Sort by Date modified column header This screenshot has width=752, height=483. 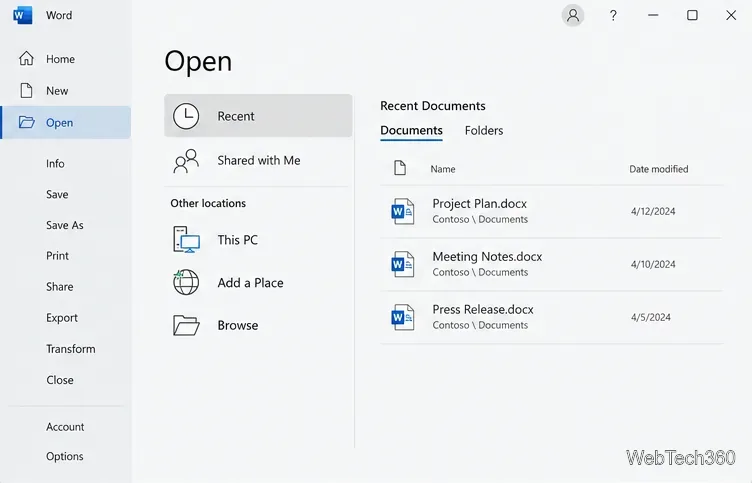tap(658, 169)
